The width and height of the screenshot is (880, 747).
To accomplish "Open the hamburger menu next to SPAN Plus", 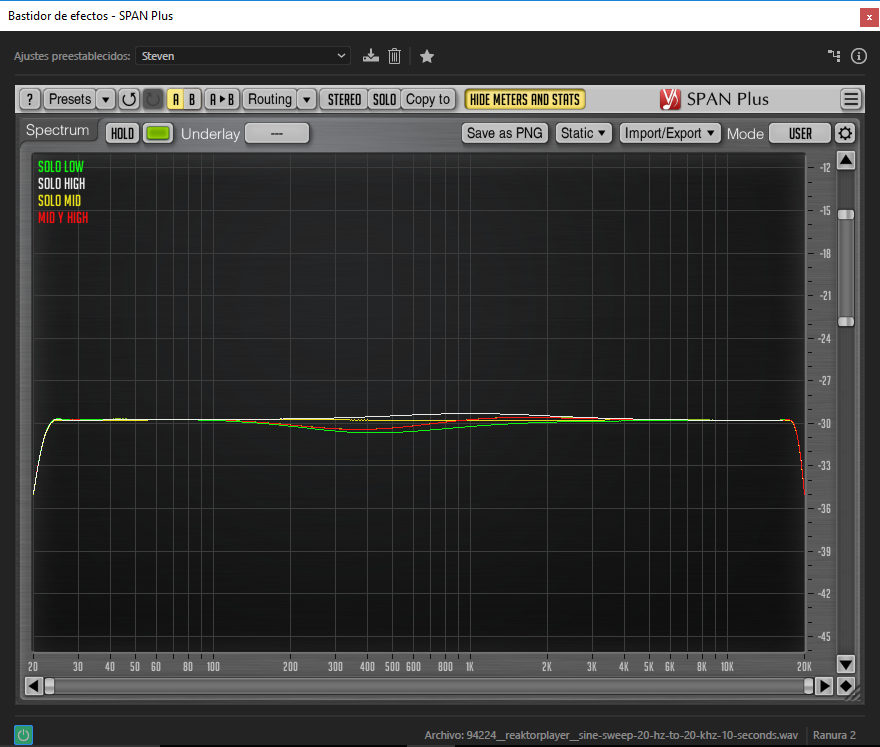I will point(850,99).
